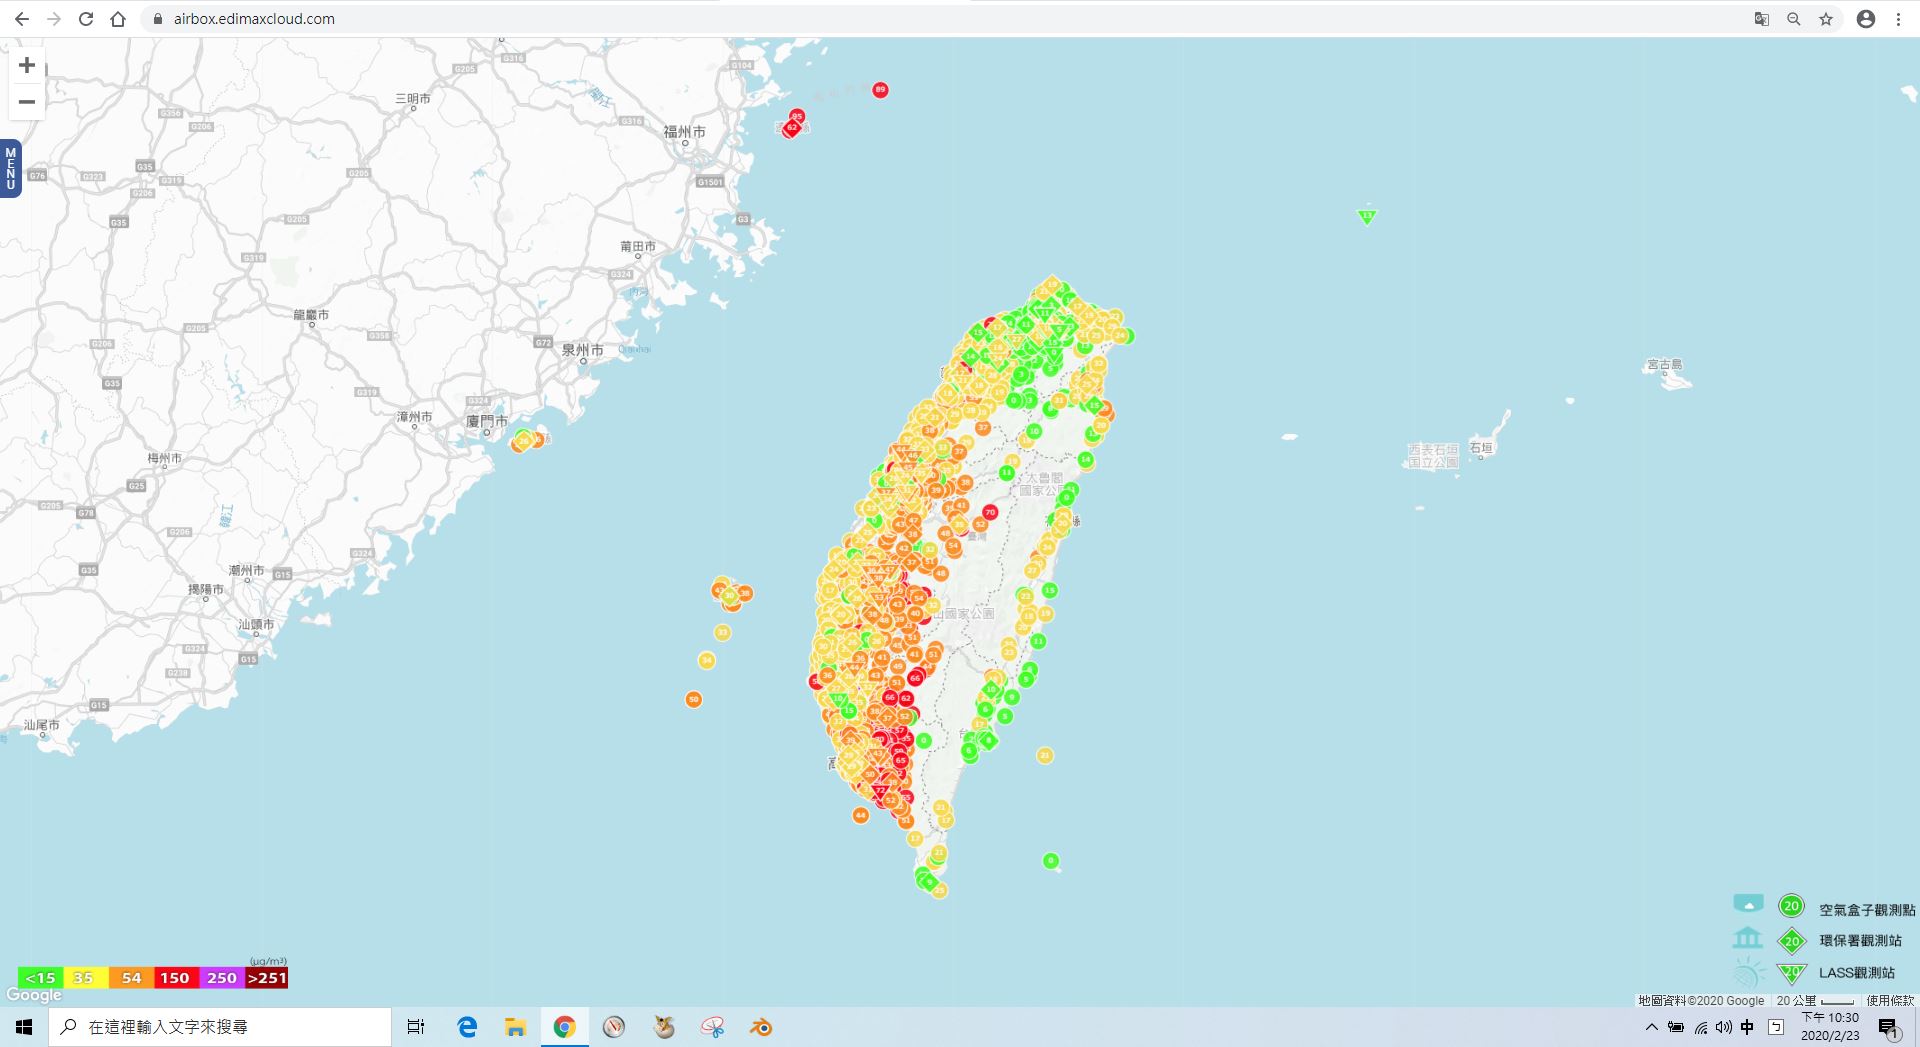Screen dimensions: 1920x1047
Task: Zoom in on the map
Action: click(27, 66)
